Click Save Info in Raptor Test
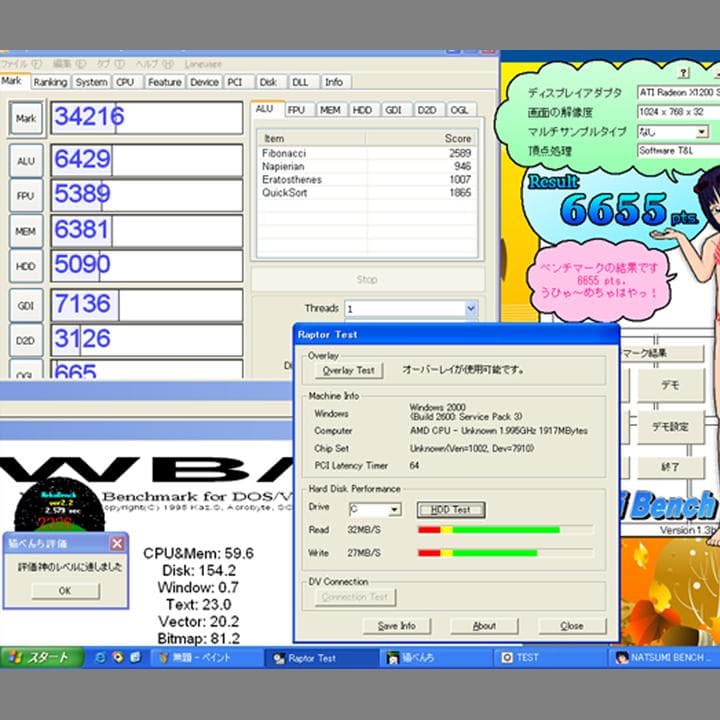 (396, 626)
